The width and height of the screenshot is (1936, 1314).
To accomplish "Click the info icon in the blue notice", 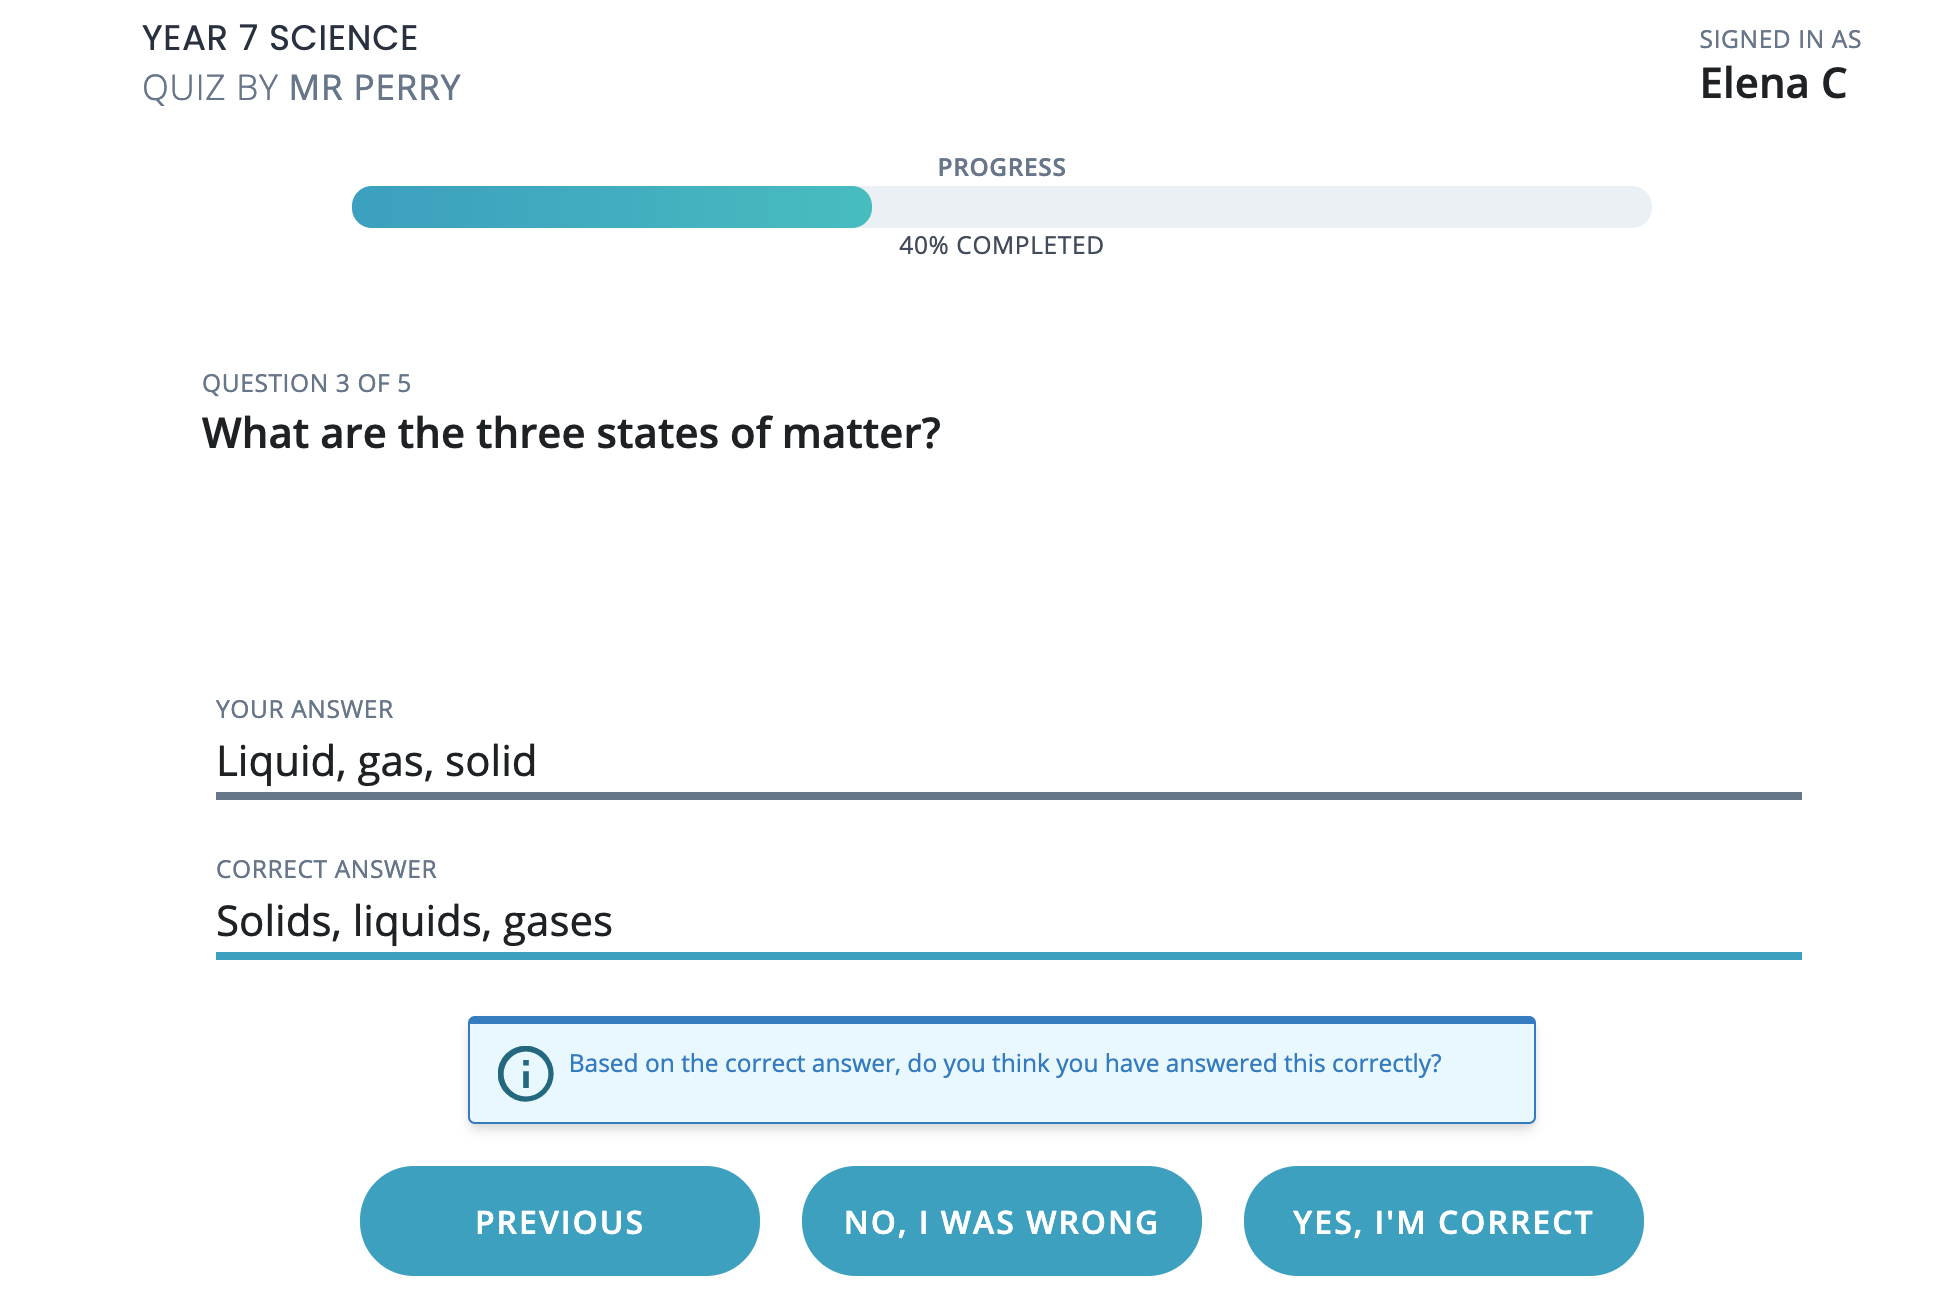I will (x=525, y=1073).
